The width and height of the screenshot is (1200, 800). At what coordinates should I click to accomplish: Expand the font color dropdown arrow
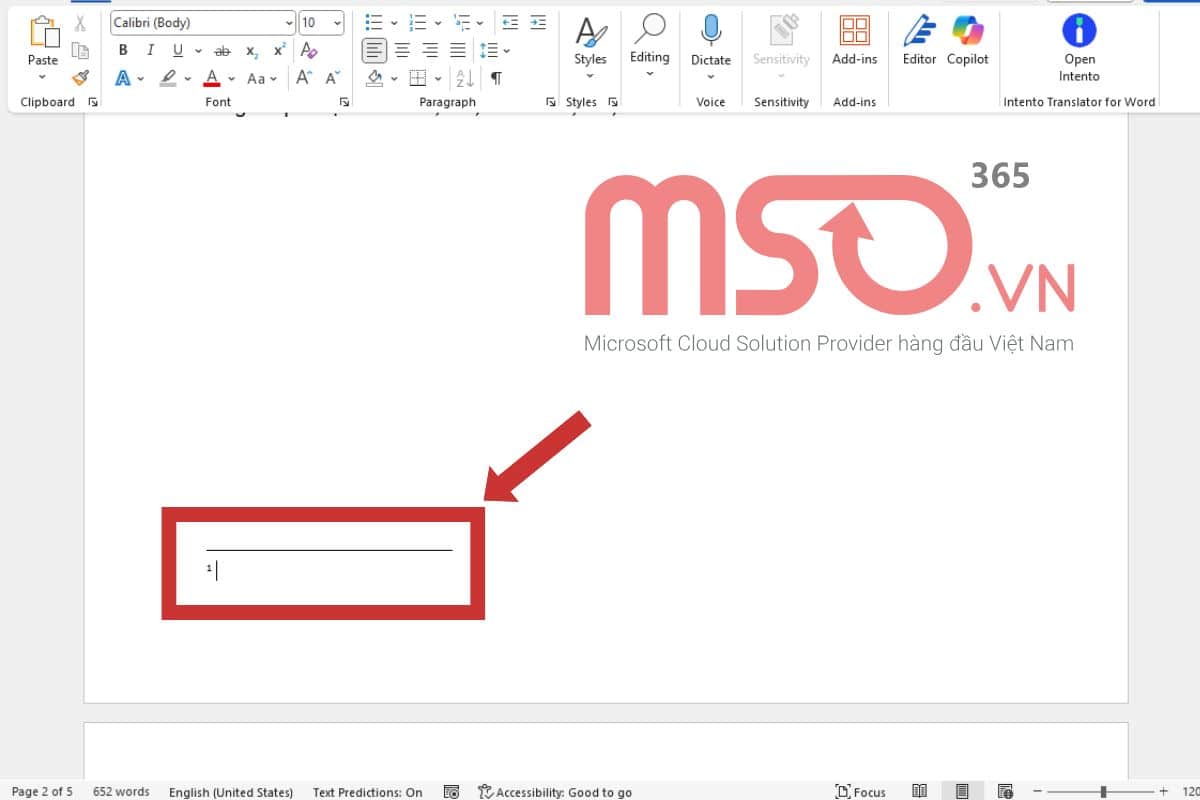tap(231, 79)
